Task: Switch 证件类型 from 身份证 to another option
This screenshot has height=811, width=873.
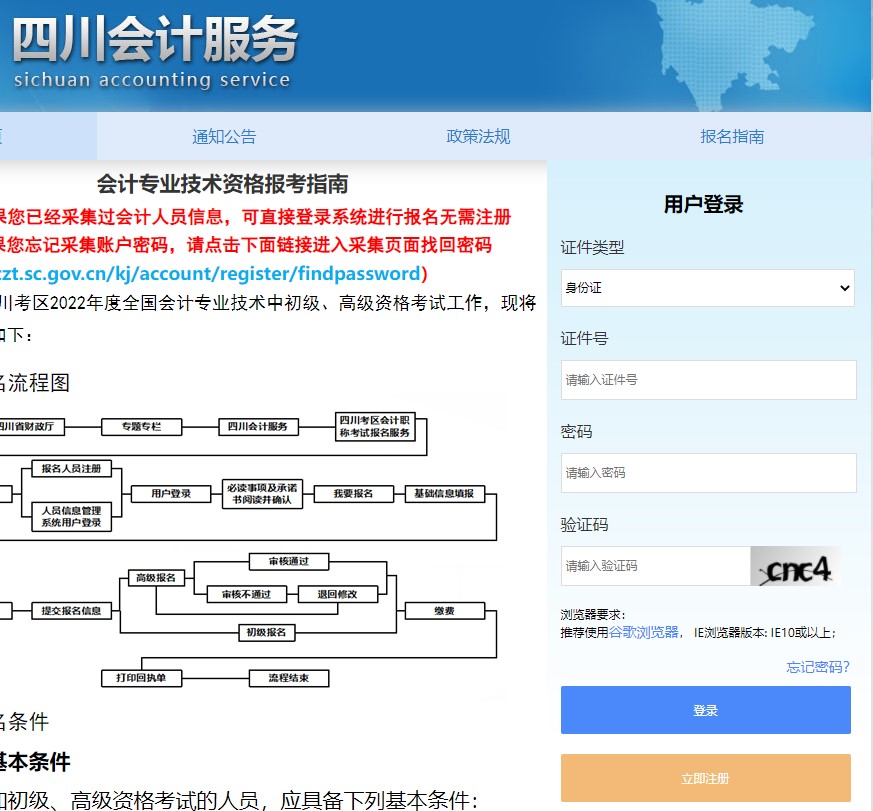Action: pyautogui.click(x=707, y=287)
